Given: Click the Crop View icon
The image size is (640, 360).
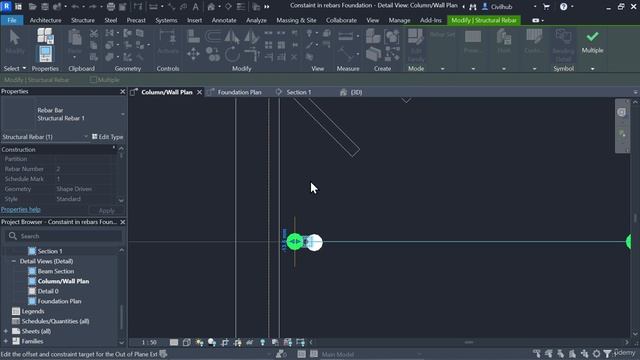Looking at the screenshot, I should point(225,342).
